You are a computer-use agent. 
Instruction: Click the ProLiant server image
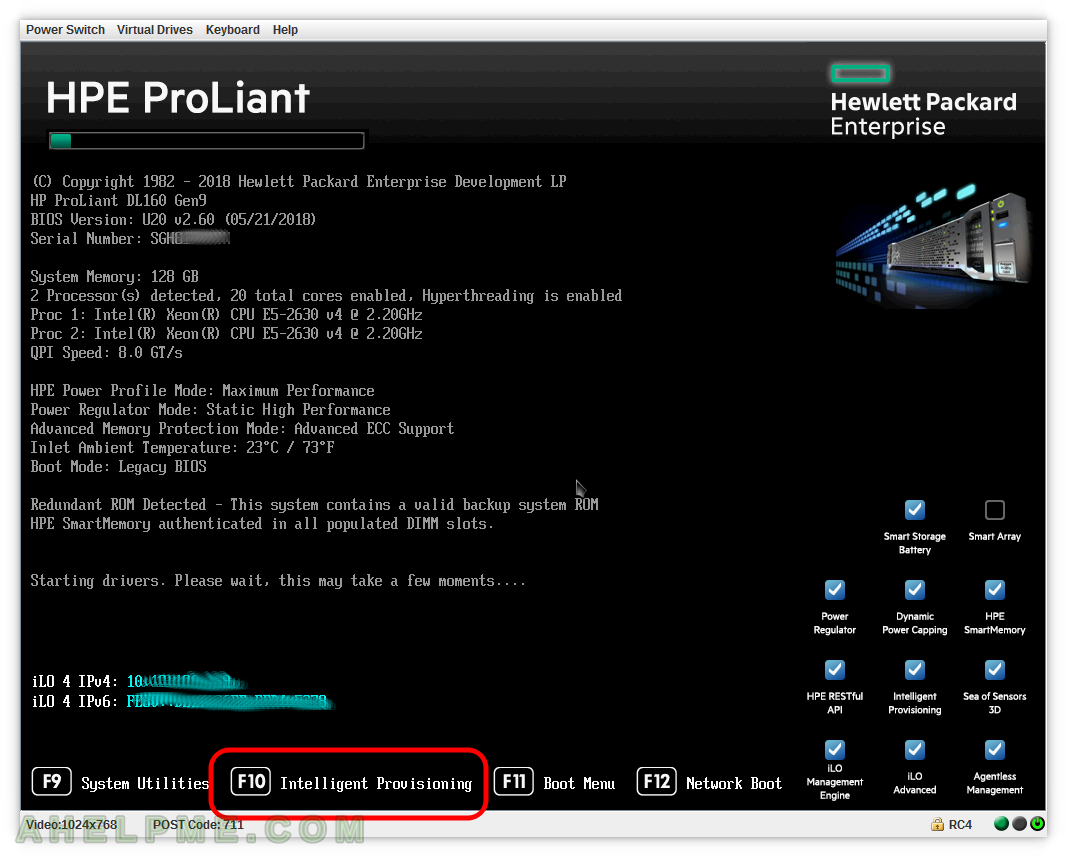point(934,244)
